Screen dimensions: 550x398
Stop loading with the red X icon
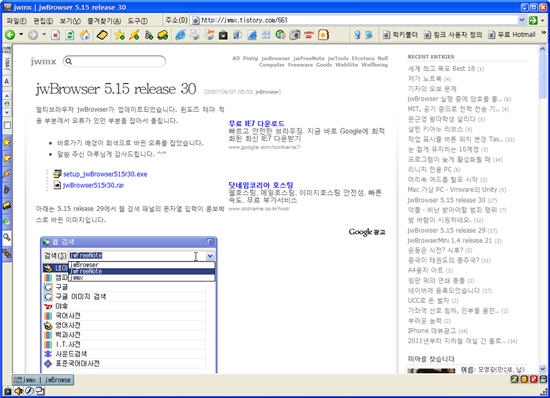pyautogui.click(x=55, y=35)
